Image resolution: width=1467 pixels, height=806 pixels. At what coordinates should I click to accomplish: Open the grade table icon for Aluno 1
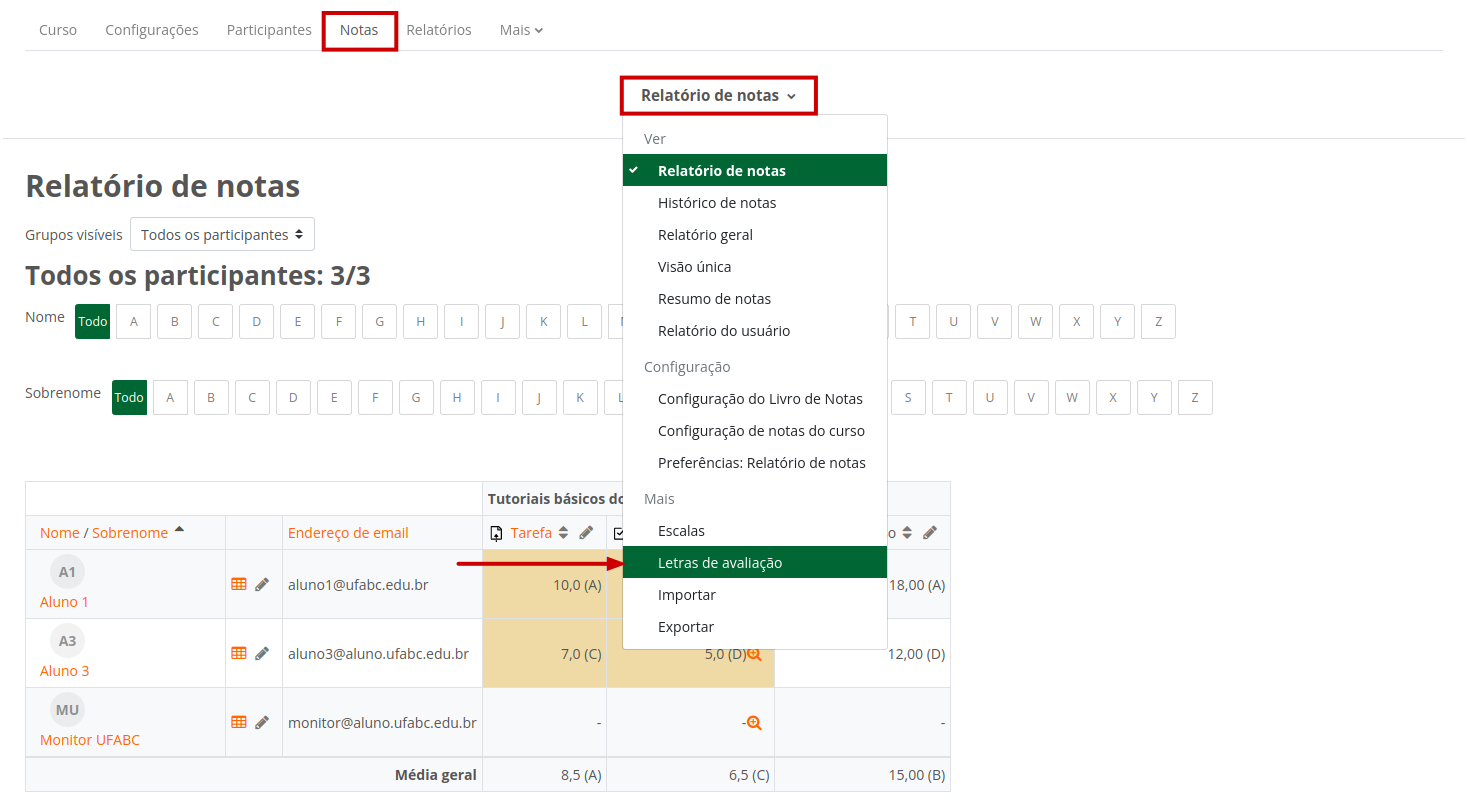[x=239, y=584]
